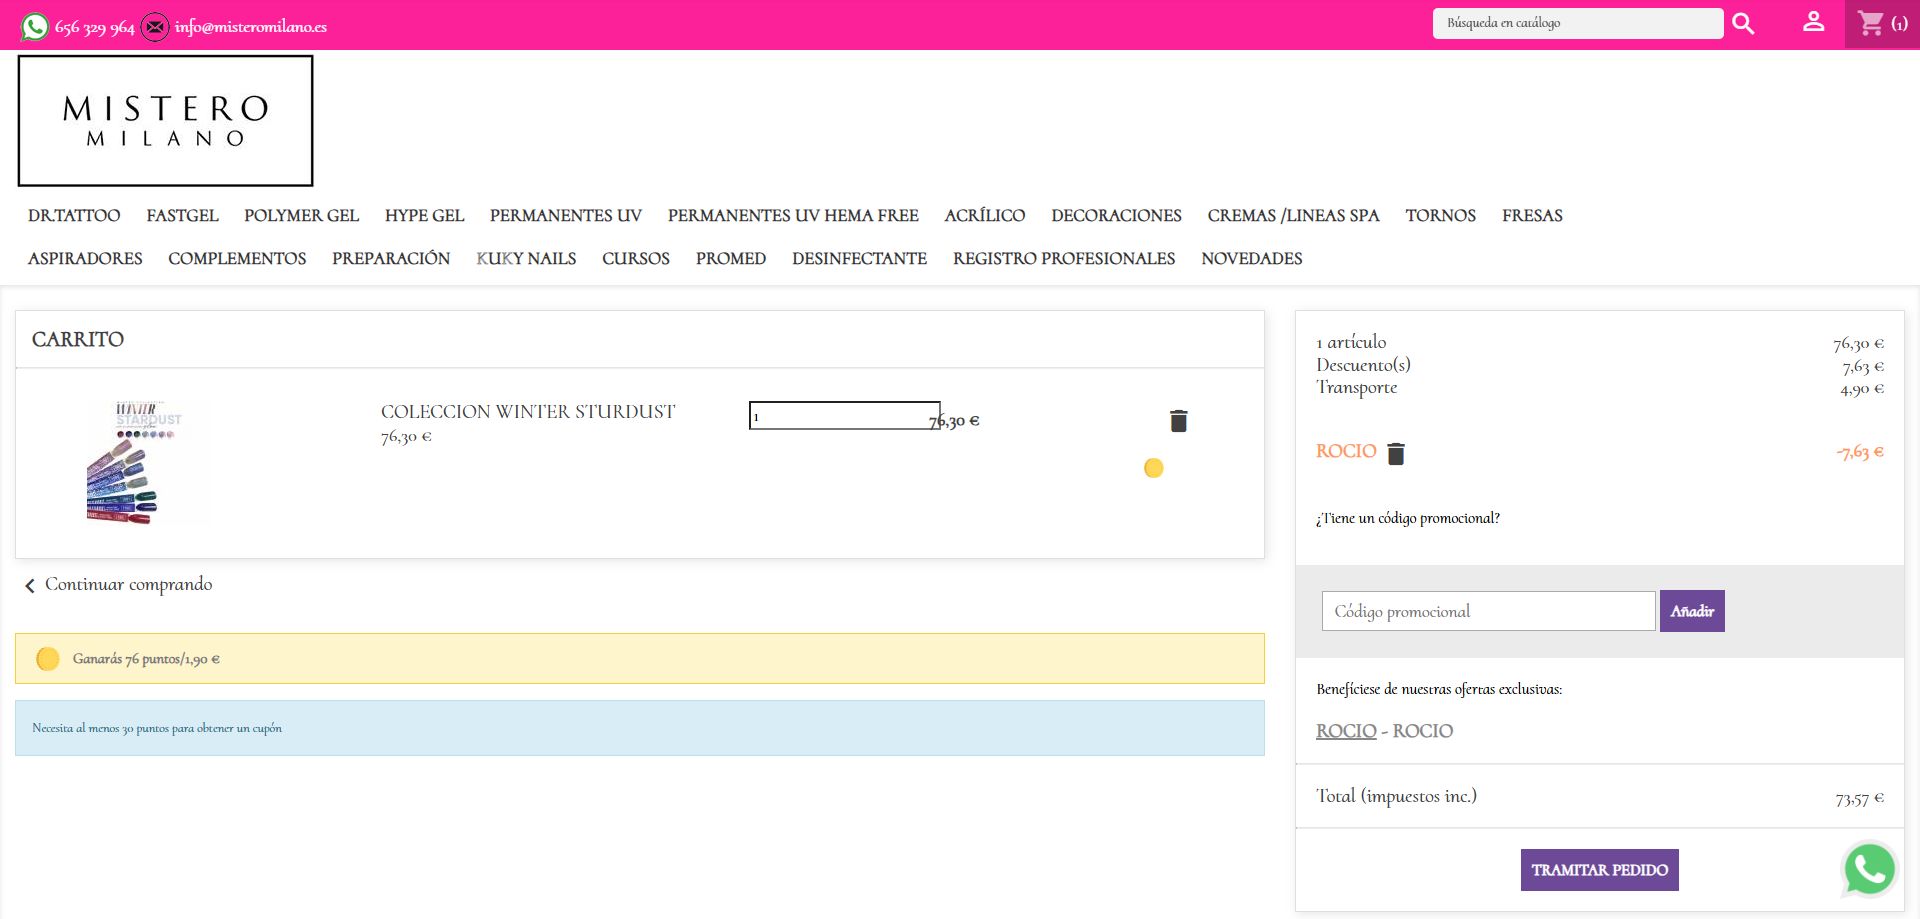Browse the DECORACIONES category

1116,216
